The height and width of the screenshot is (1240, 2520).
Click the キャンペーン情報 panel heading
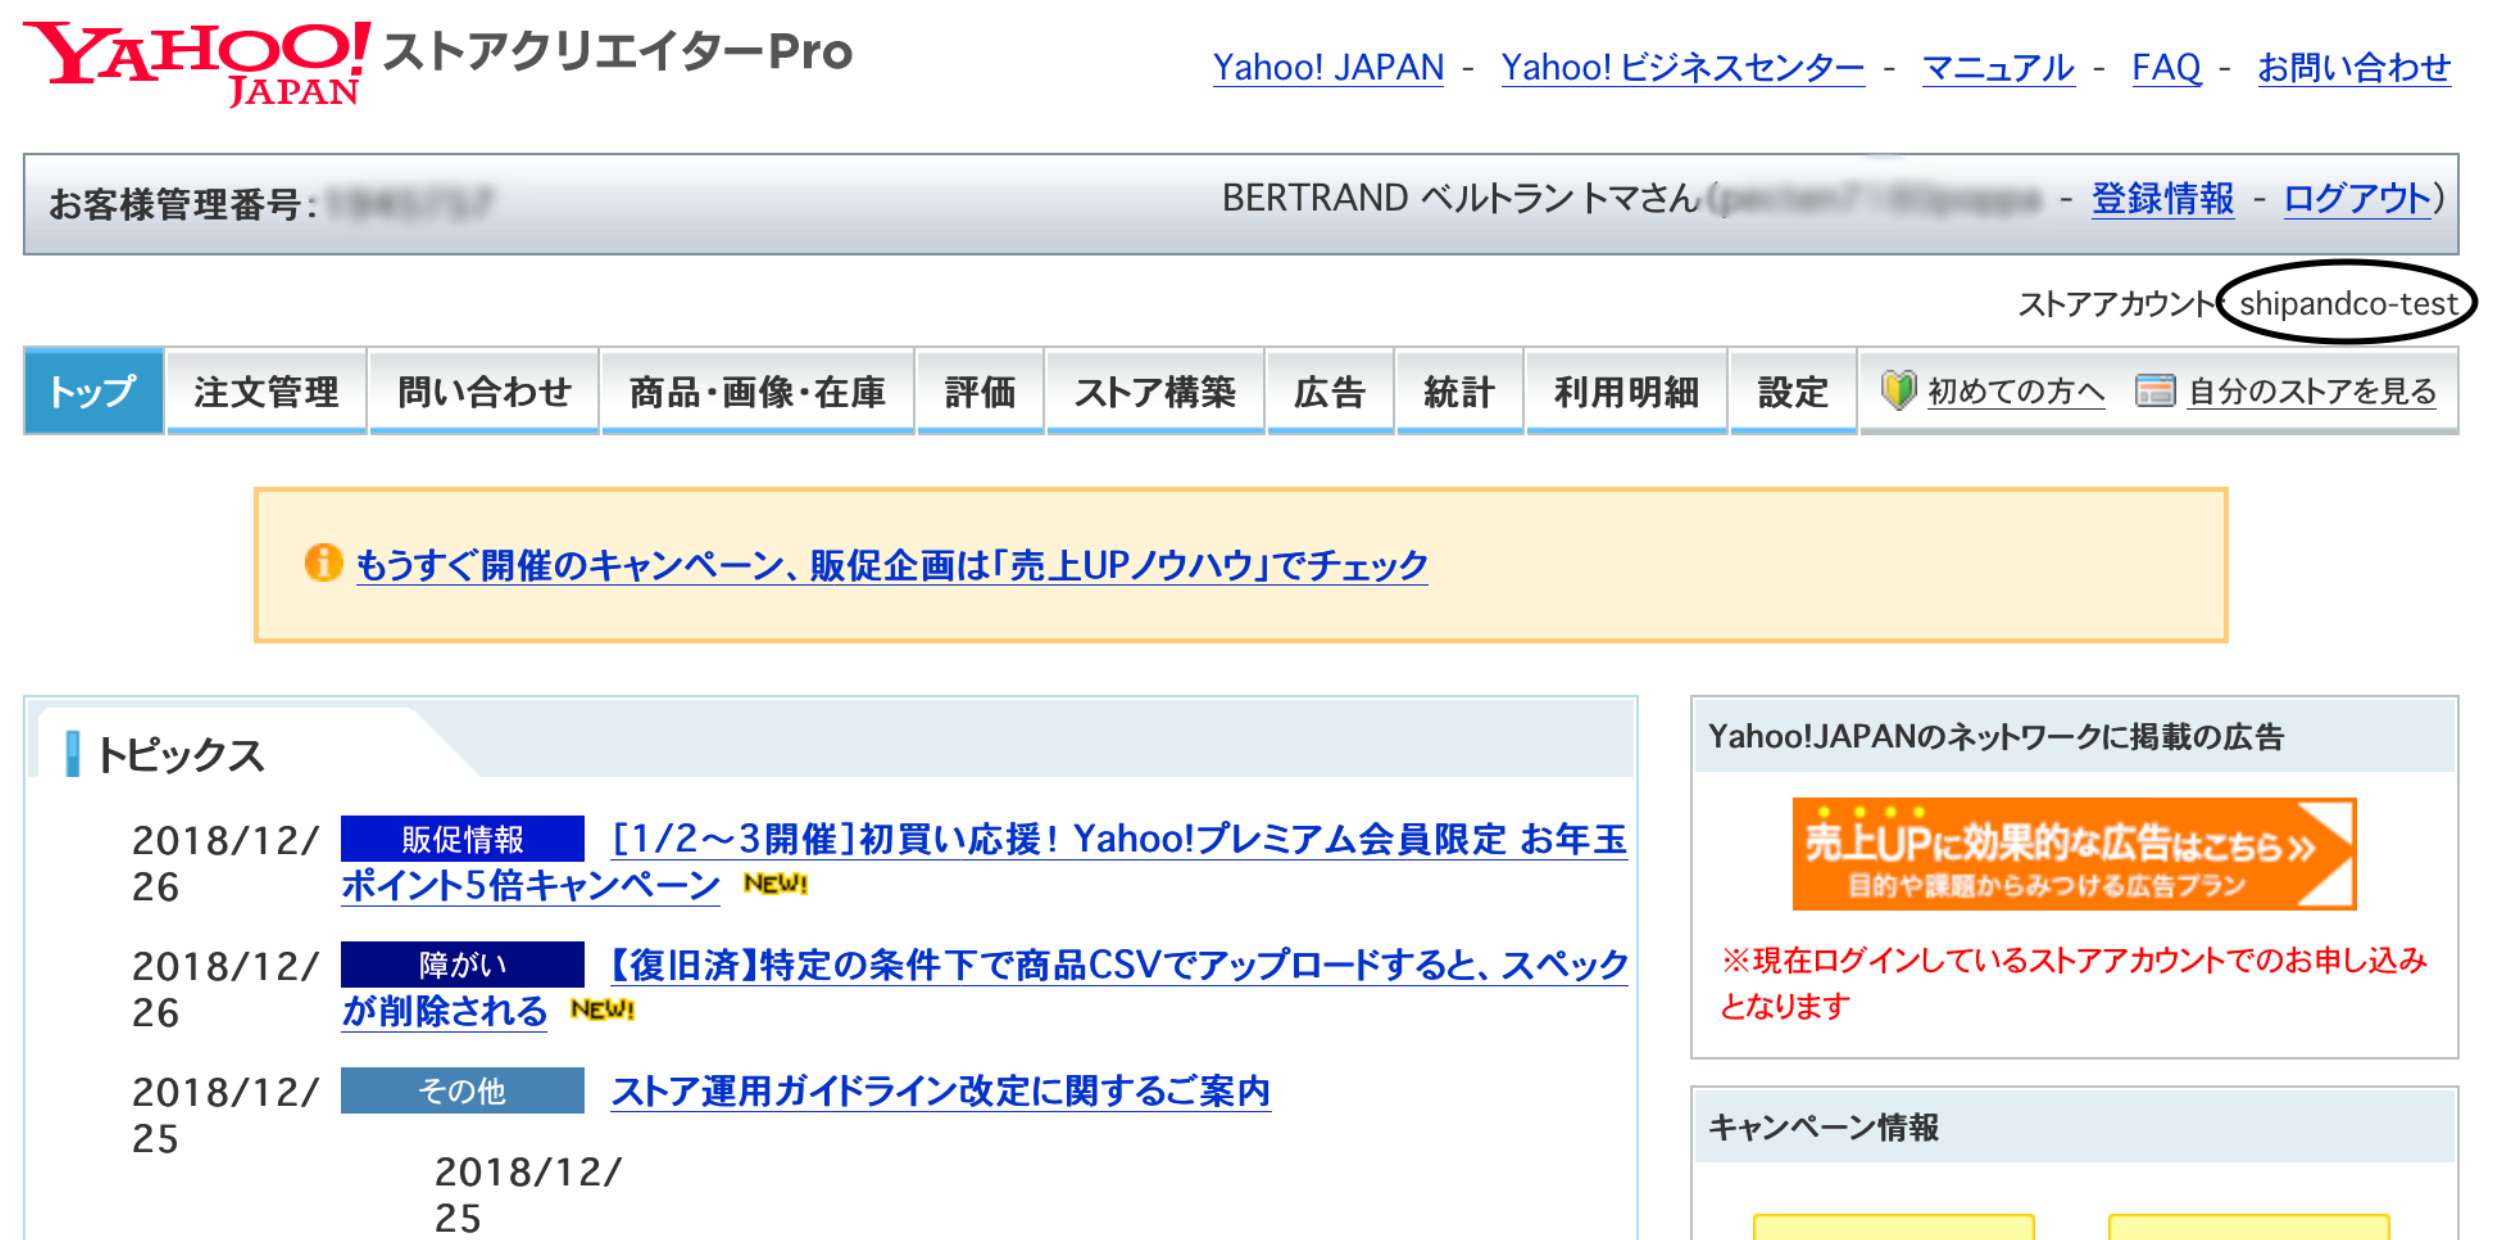pos(1823,1127)
